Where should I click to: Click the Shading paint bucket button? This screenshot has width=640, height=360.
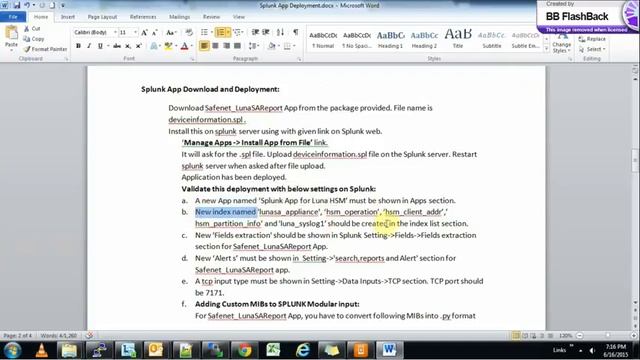point(272,46)
